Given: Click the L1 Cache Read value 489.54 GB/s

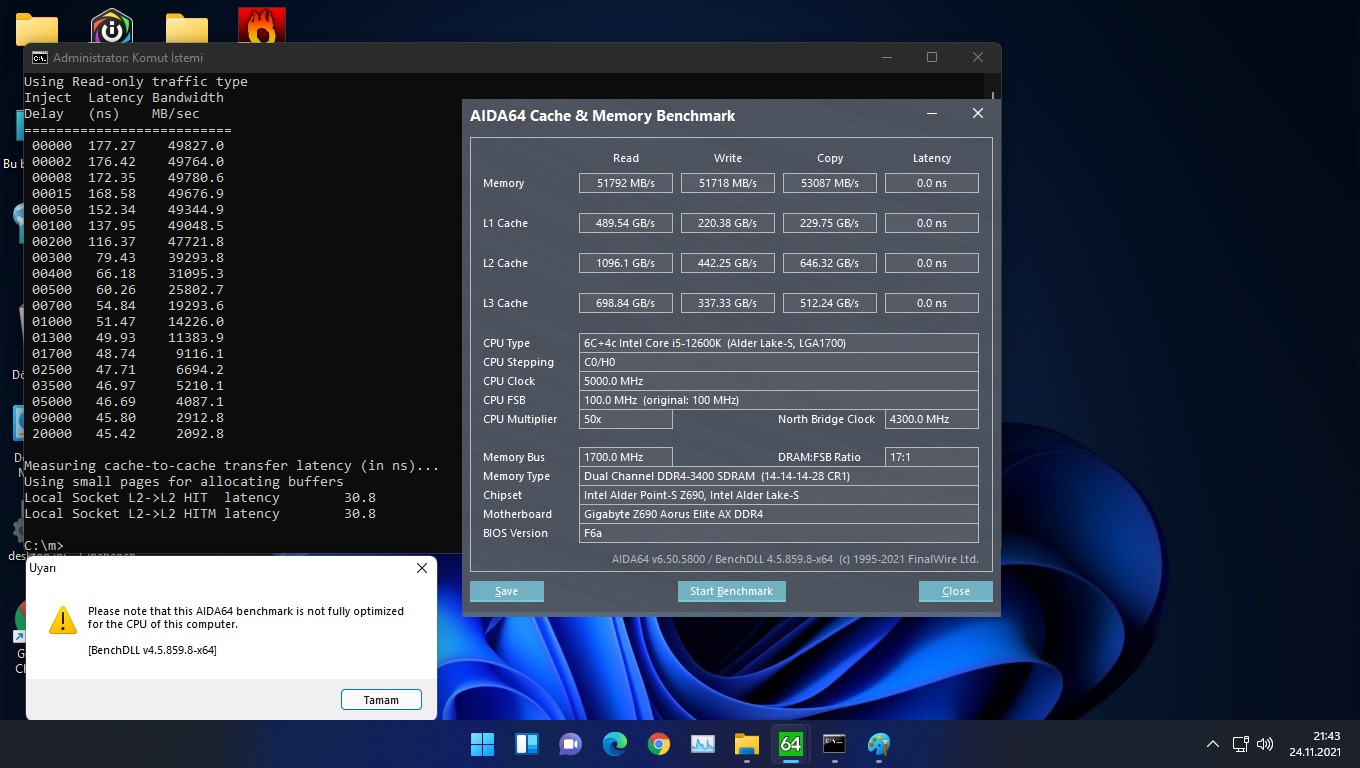Looking at the screenshot, I should tap(626, 223).
